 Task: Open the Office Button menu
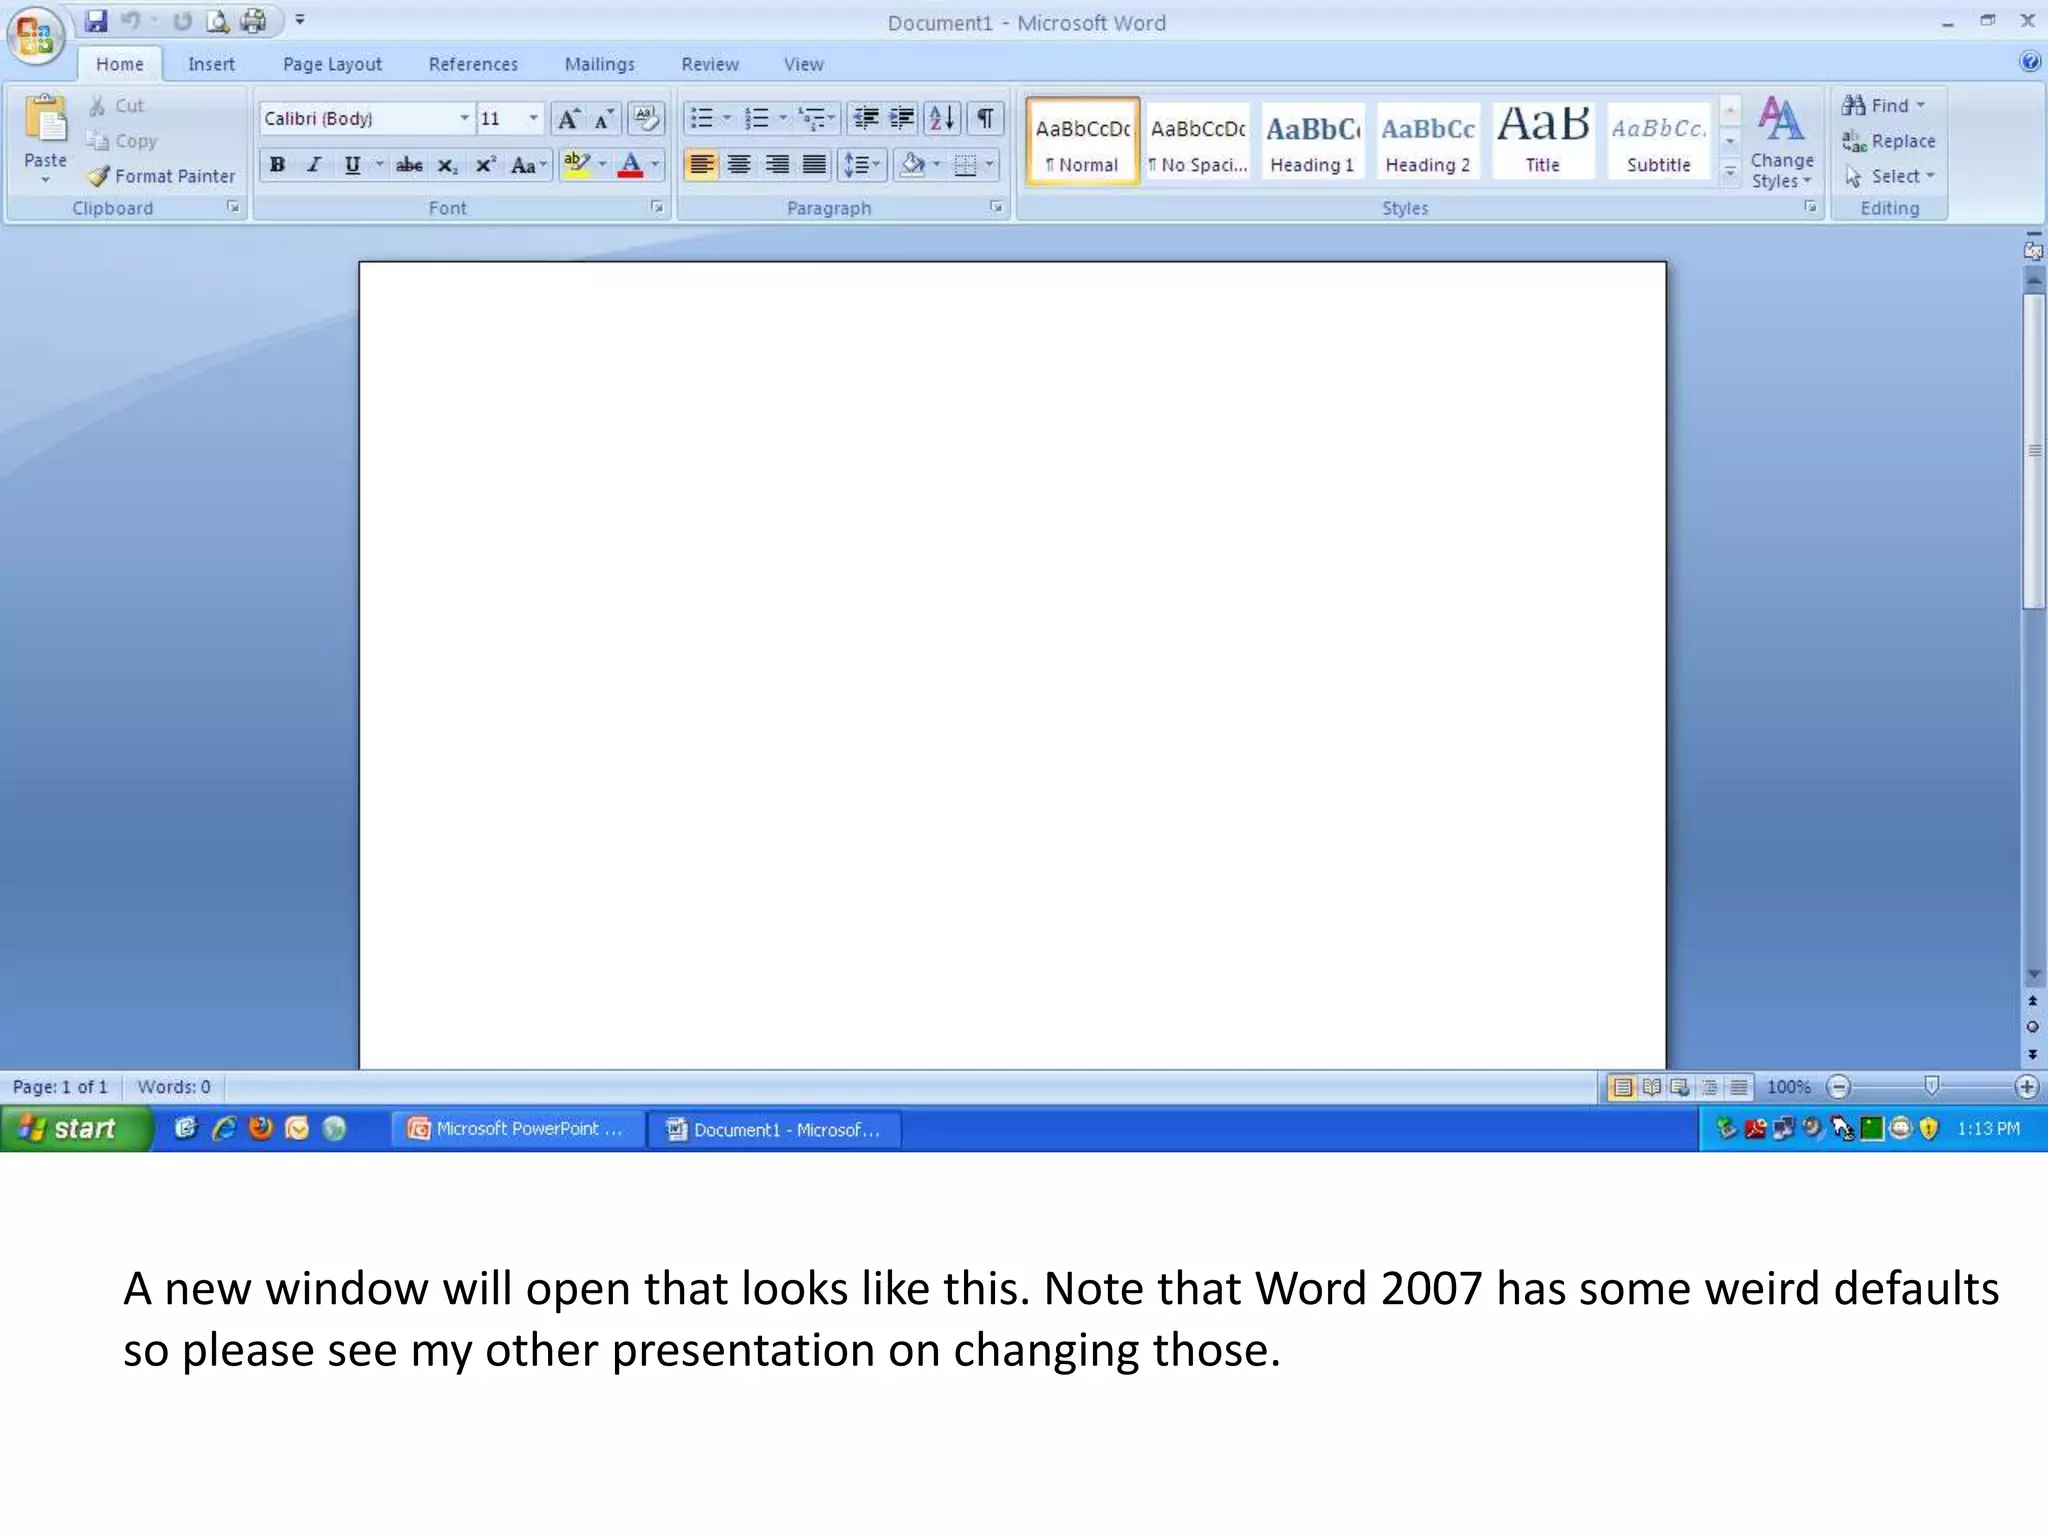36,37
